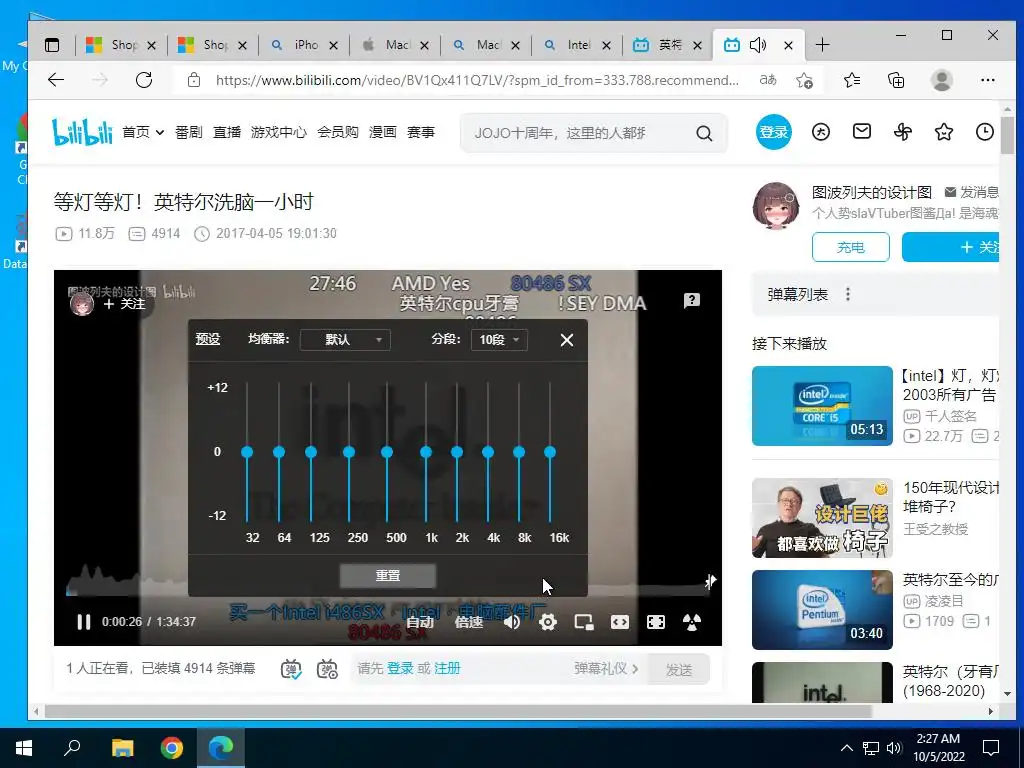Open the 10段 band count dropdown
The width and height of the screenshot is (1024, 768).
click(499, 340)
